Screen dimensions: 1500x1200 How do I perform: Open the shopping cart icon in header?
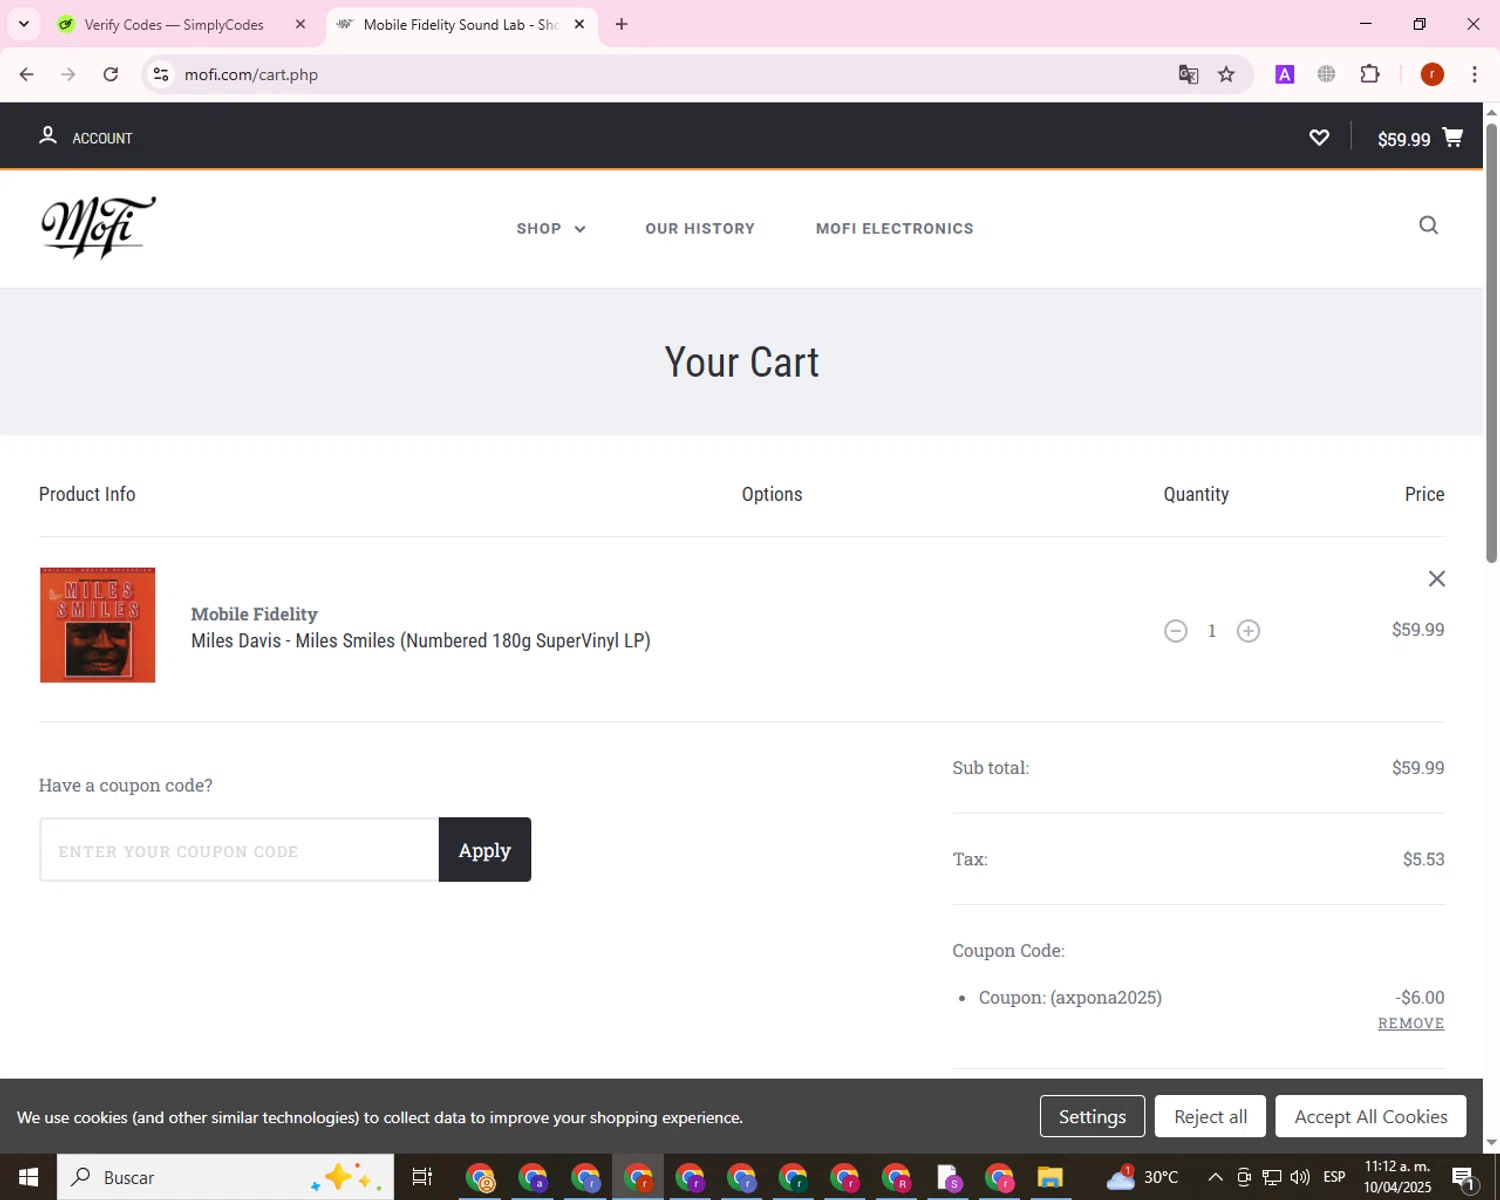(1453, 137)
